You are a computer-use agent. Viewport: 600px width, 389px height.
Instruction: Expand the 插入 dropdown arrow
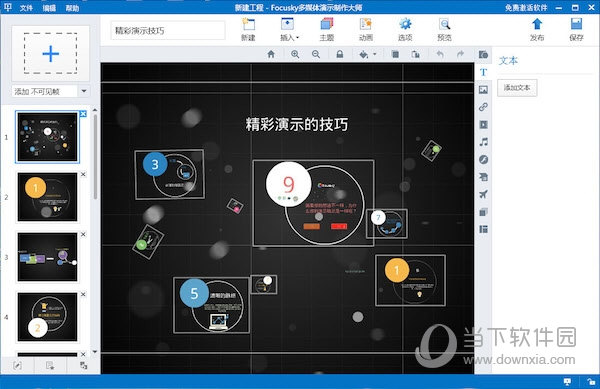(297, 37)
